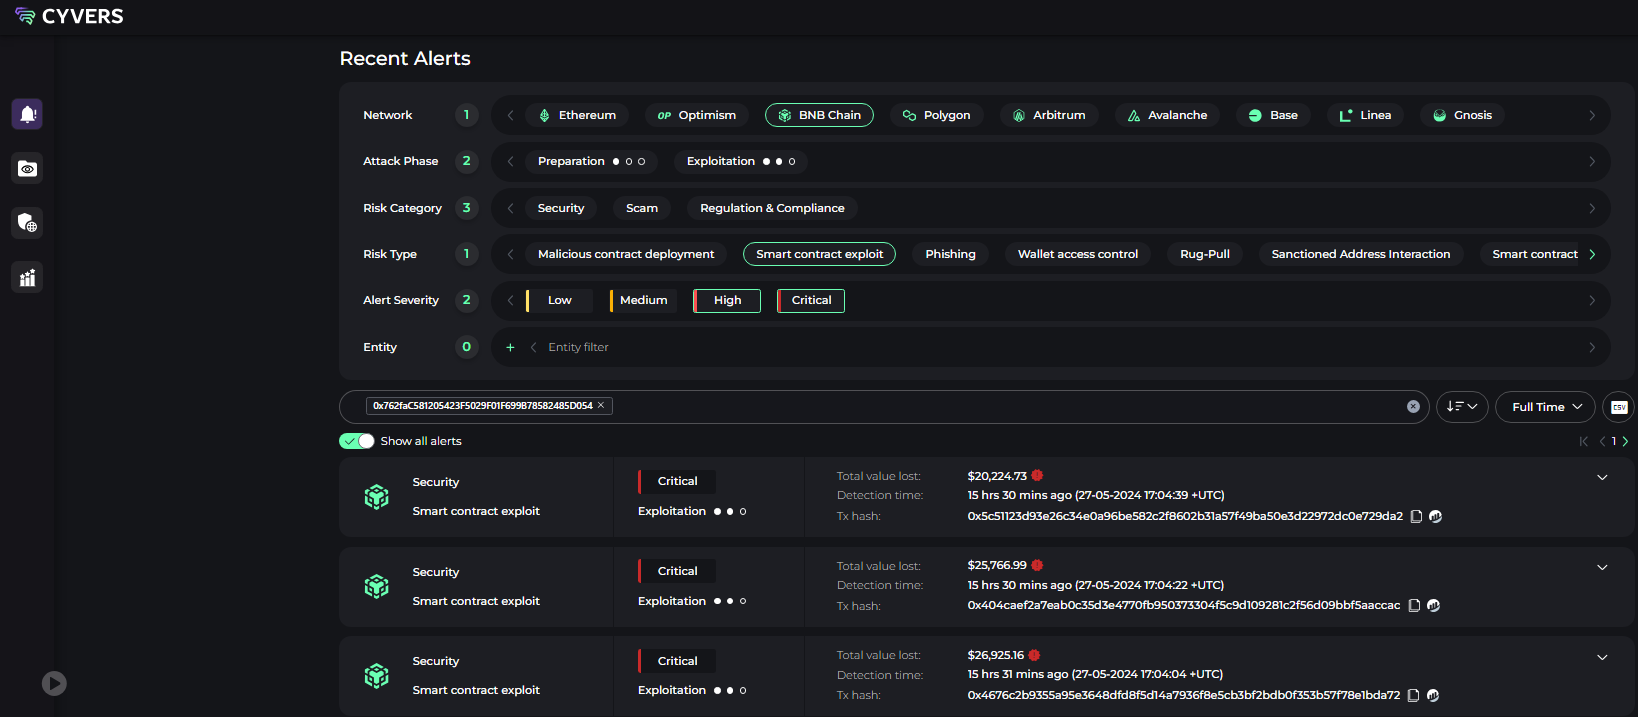Open the alerts bell icon in sidebar
Viewport: 1638px width, 717px height.
(x=27, y=114)
